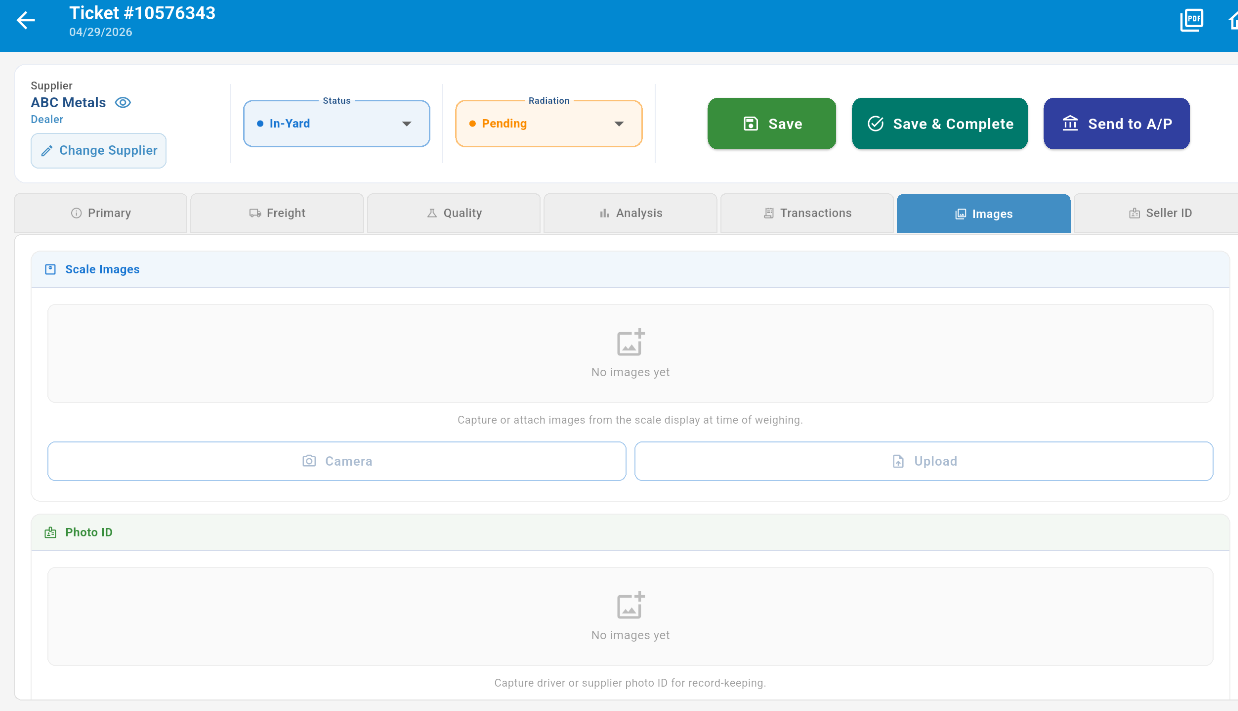Click the Photo ID heading text

tap(89, 532)
